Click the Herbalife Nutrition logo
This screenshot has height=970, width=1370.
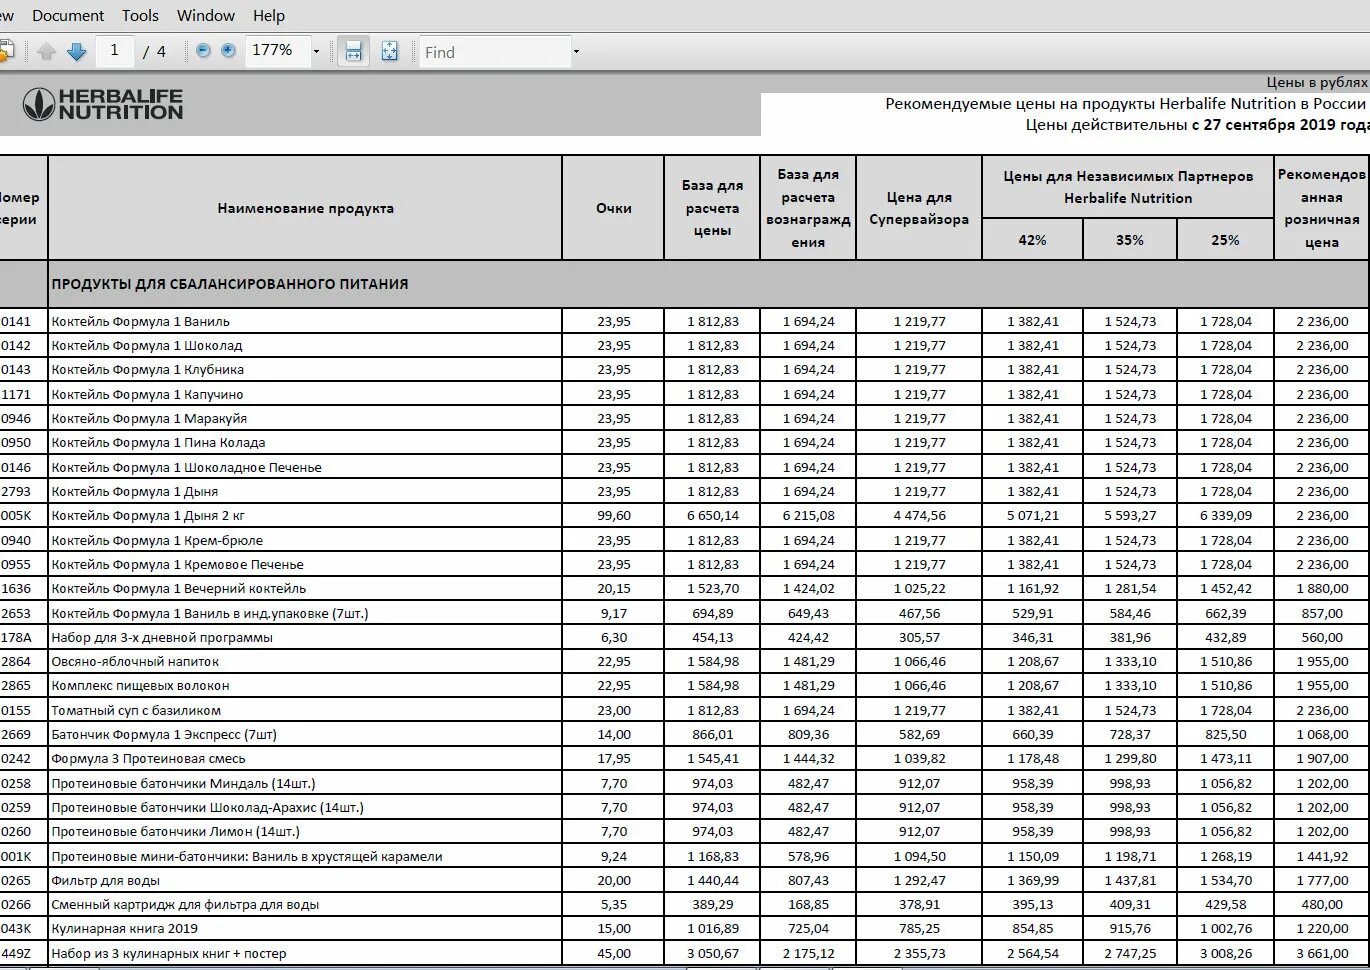[103, 105]
